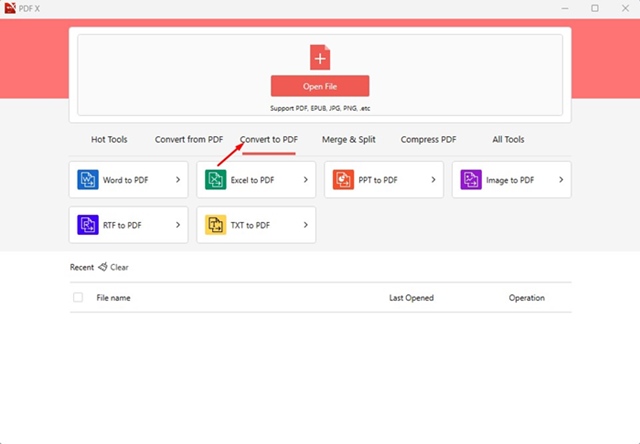
Task: Expand TXT to PDF chevron arrow
Action: point(306,225)
